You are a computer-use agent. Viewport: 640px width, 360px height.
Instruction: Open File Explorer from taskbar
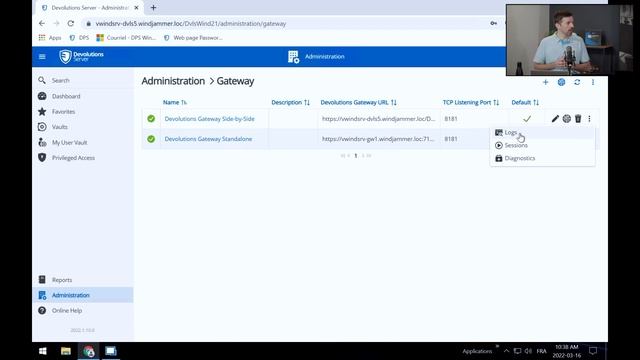(66, 351)
